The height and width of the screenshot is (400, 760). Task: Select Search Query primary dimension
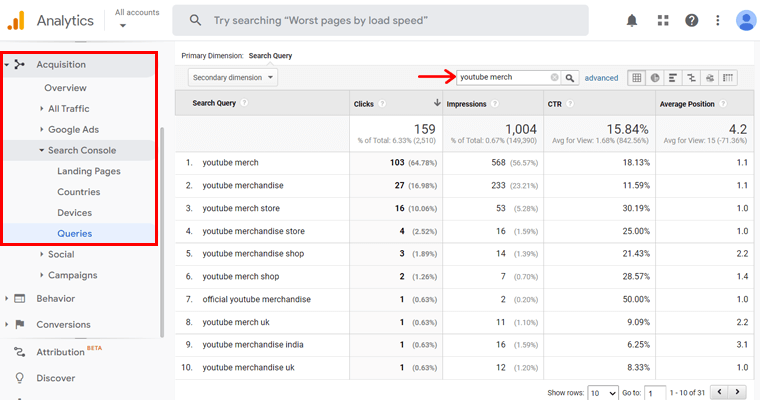click(x=270, y=56)
